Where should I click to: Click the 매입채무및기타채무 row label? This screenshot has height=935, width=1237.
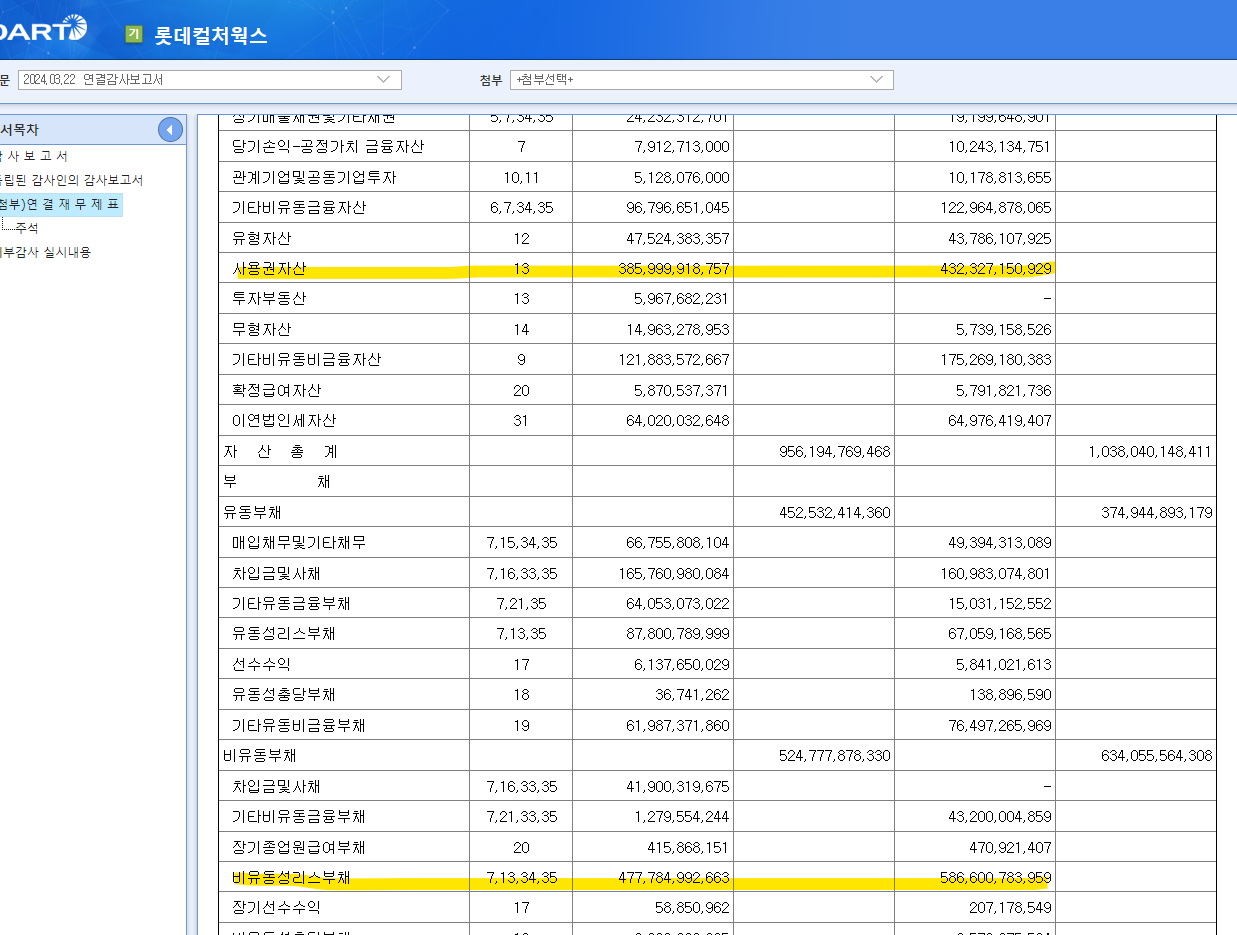click(299, 543)
